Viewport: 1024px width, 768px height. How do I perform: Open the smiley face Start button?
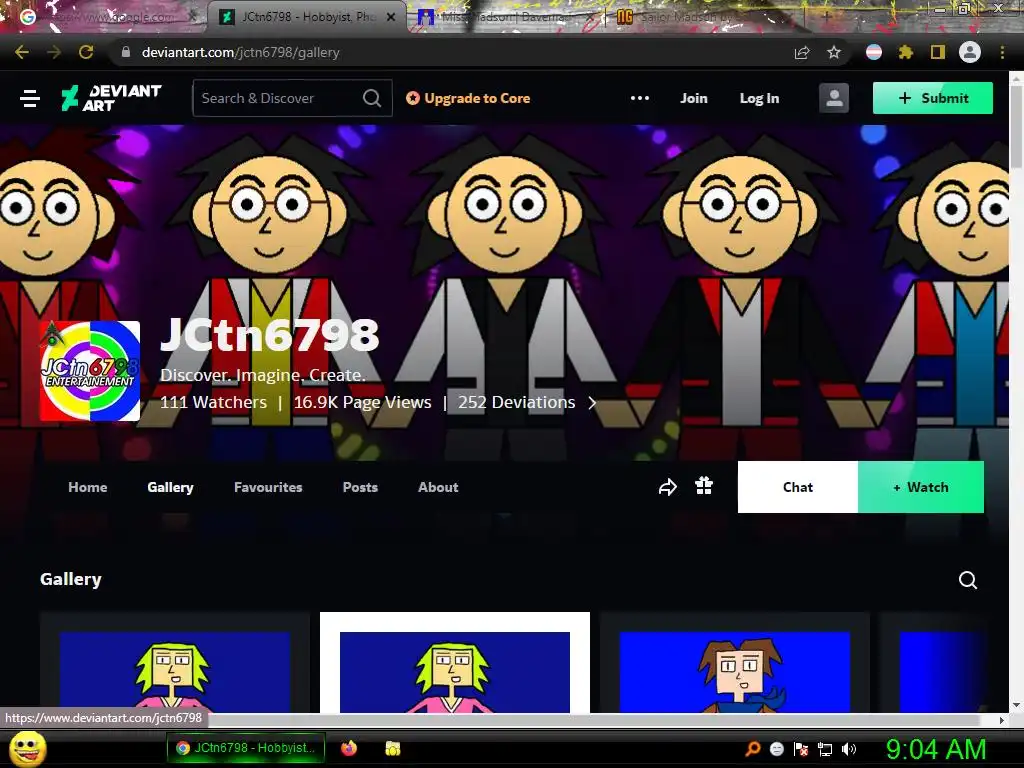point(28,748)
